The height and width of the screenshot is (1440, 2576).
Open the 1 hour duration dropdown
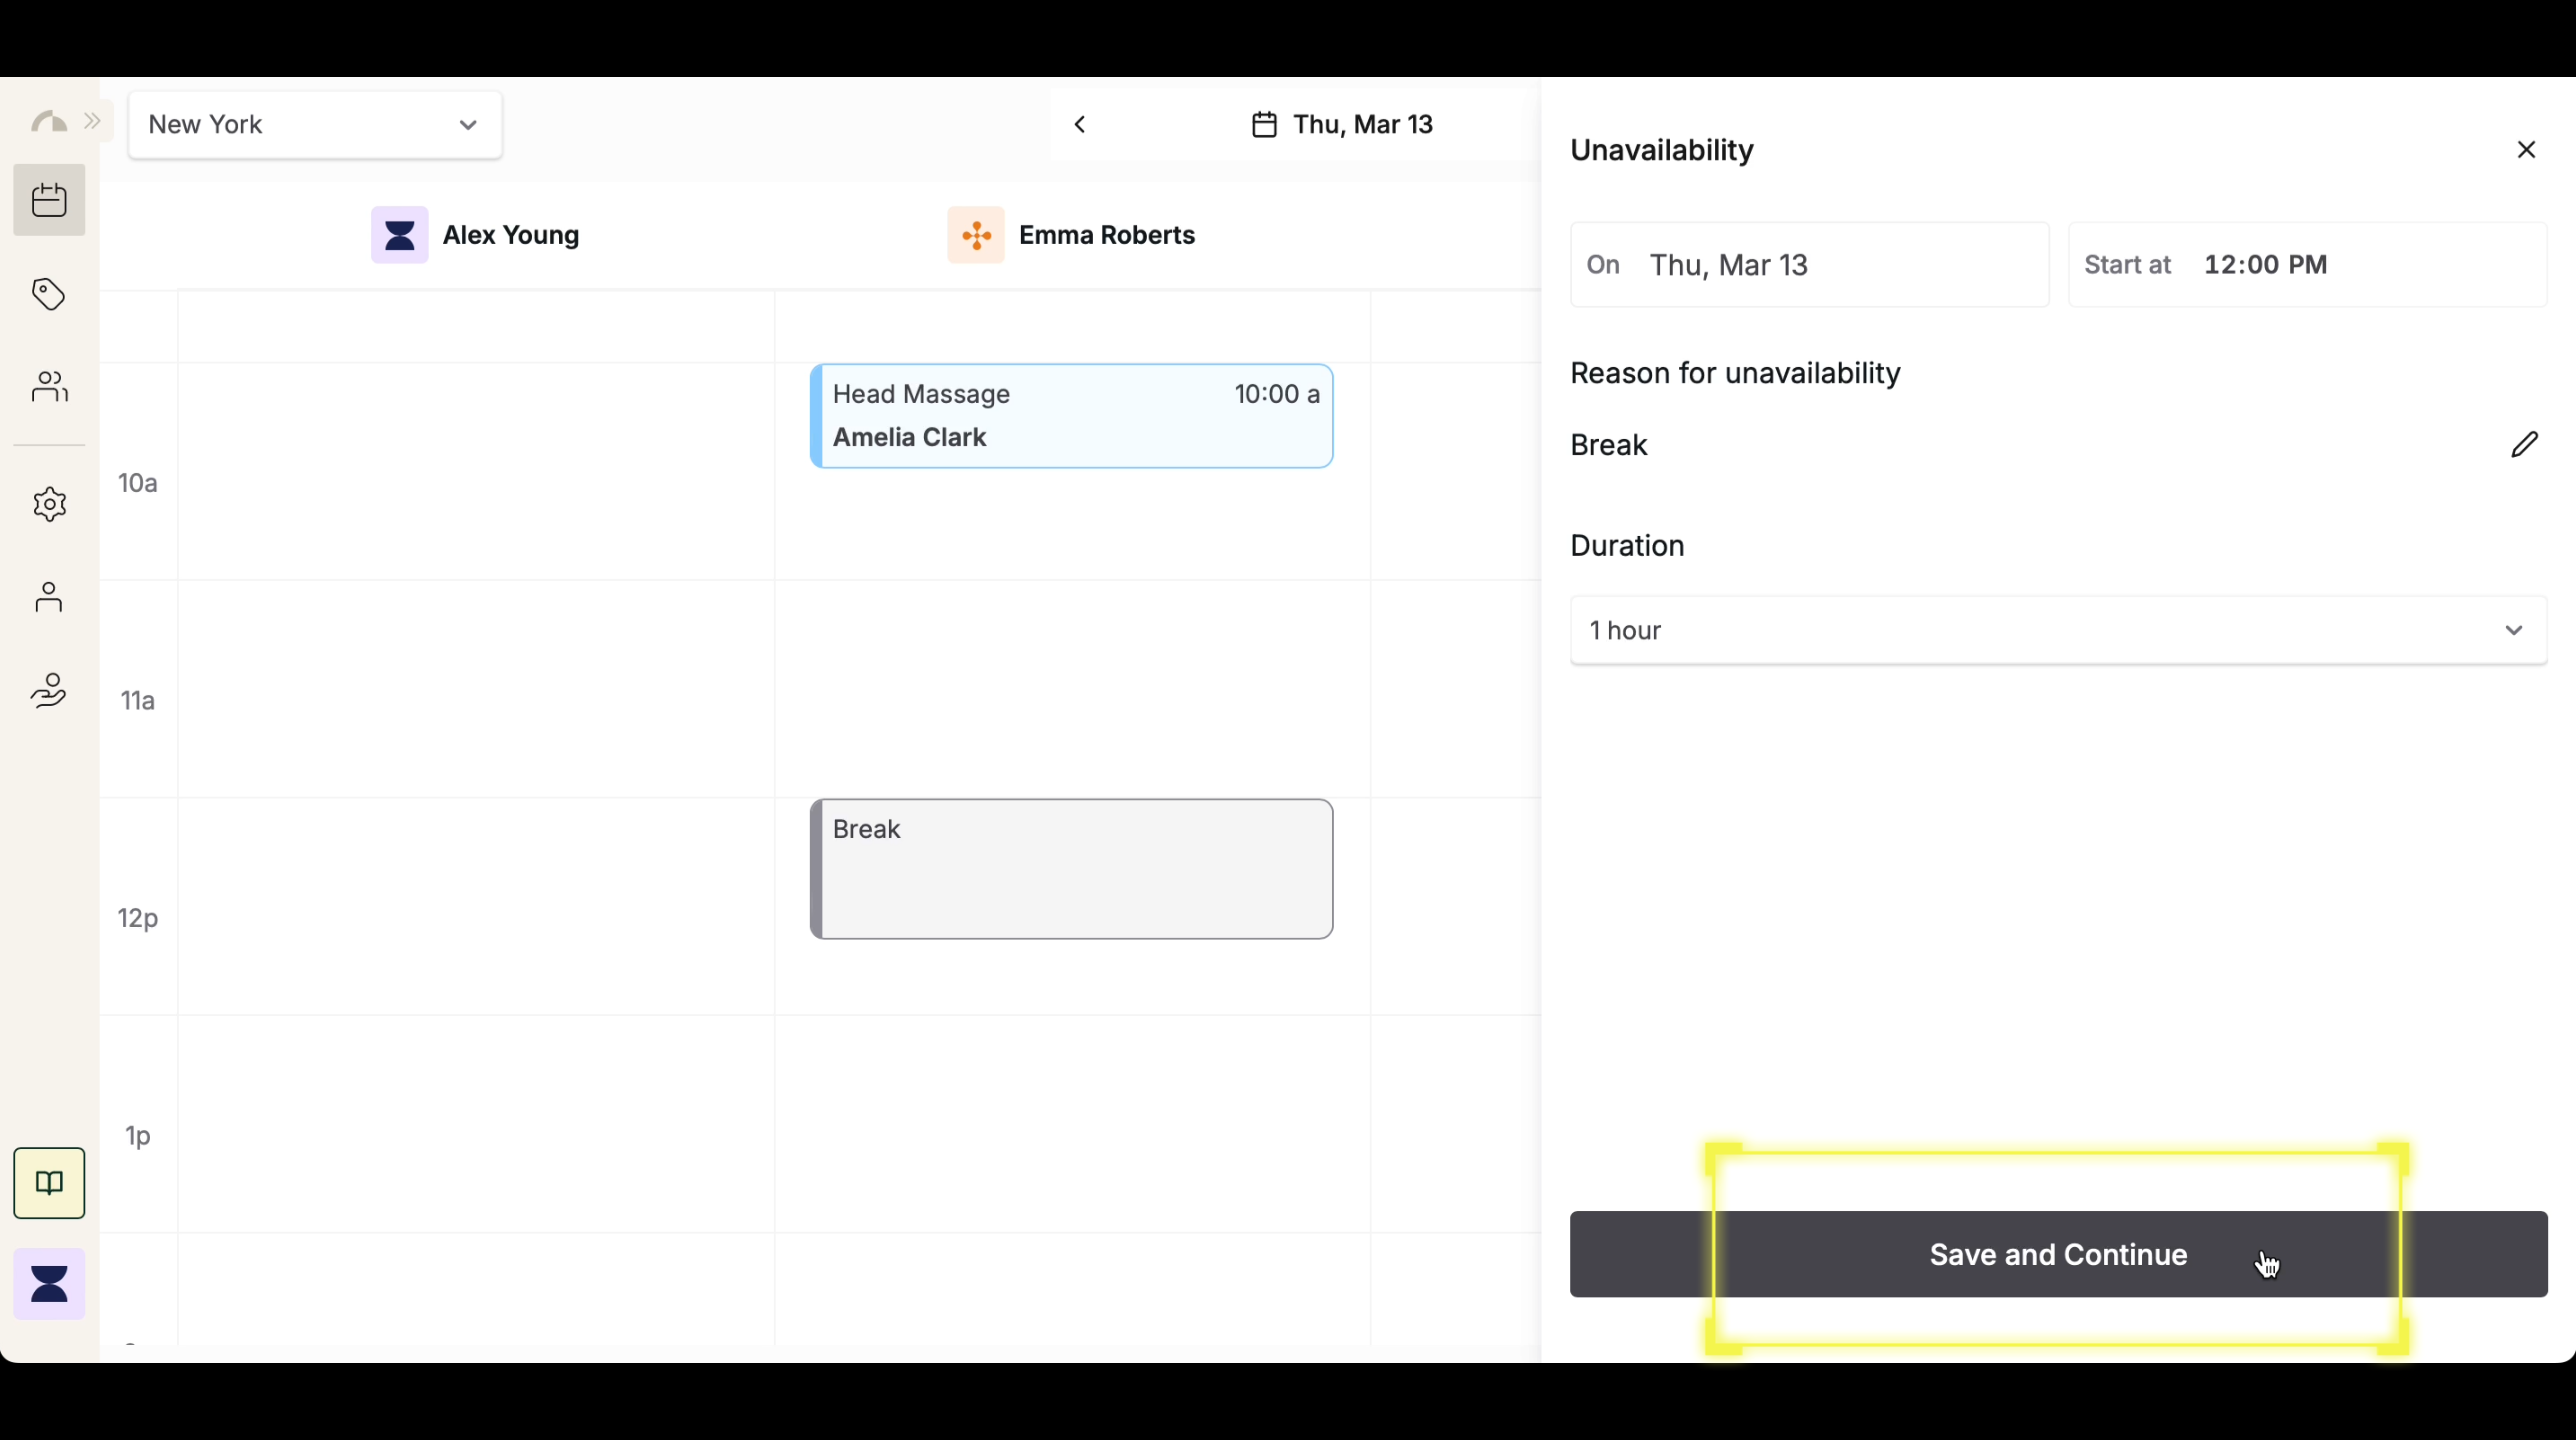2058,630
